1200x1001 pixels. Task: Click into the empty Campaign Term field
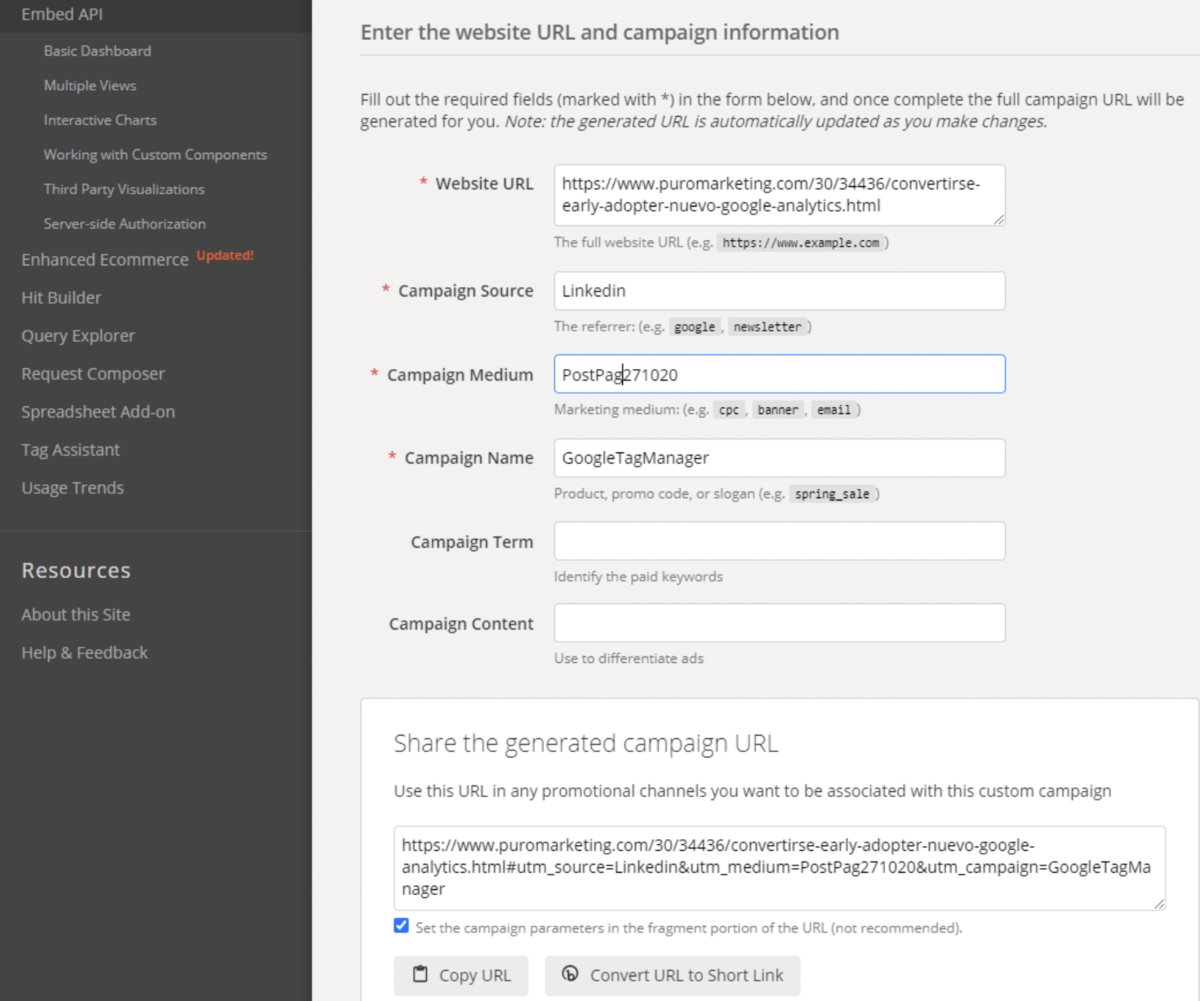pos(780,541)
